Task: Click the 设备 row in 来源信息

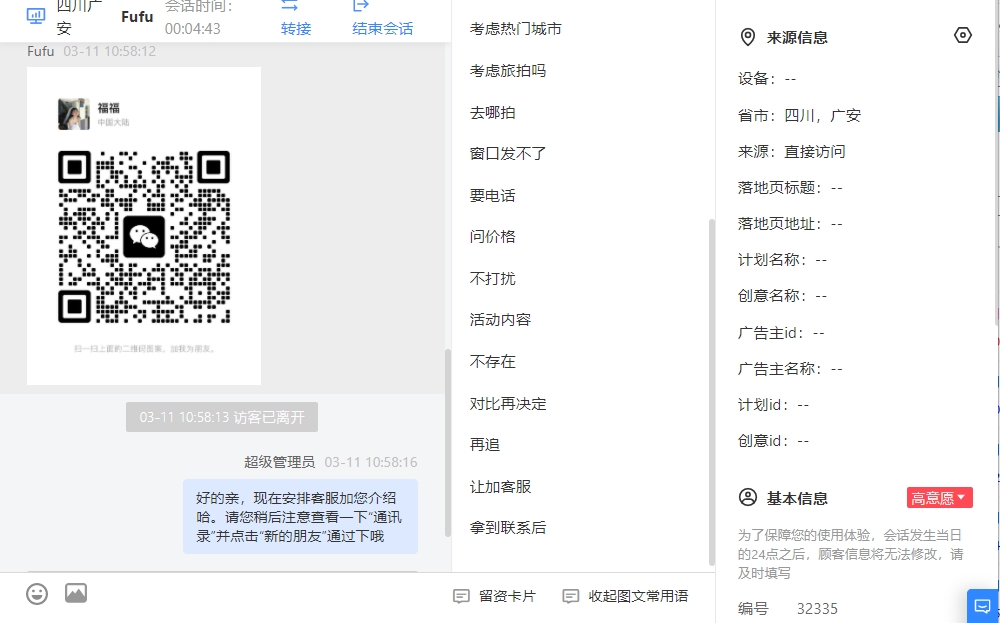Action: point(767,79)
